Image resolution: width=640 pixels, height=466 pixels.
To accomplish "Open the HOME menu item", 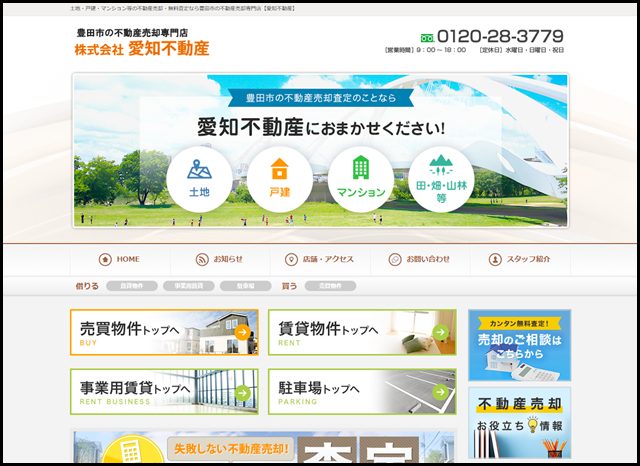I will [x=120, y=260].
